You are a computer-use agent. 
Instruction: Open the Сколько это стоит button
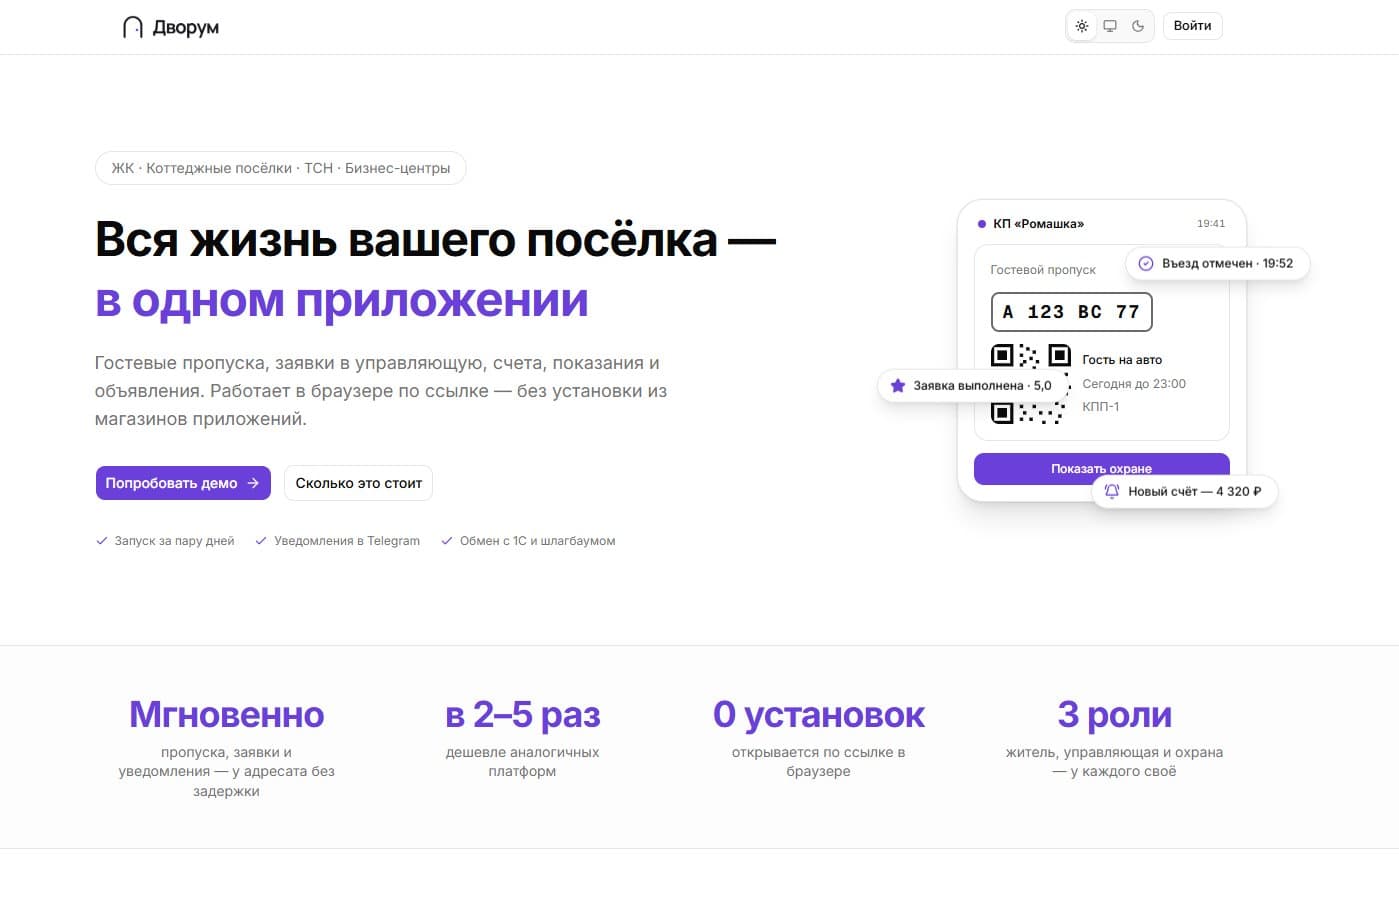(x=358, y=483)
